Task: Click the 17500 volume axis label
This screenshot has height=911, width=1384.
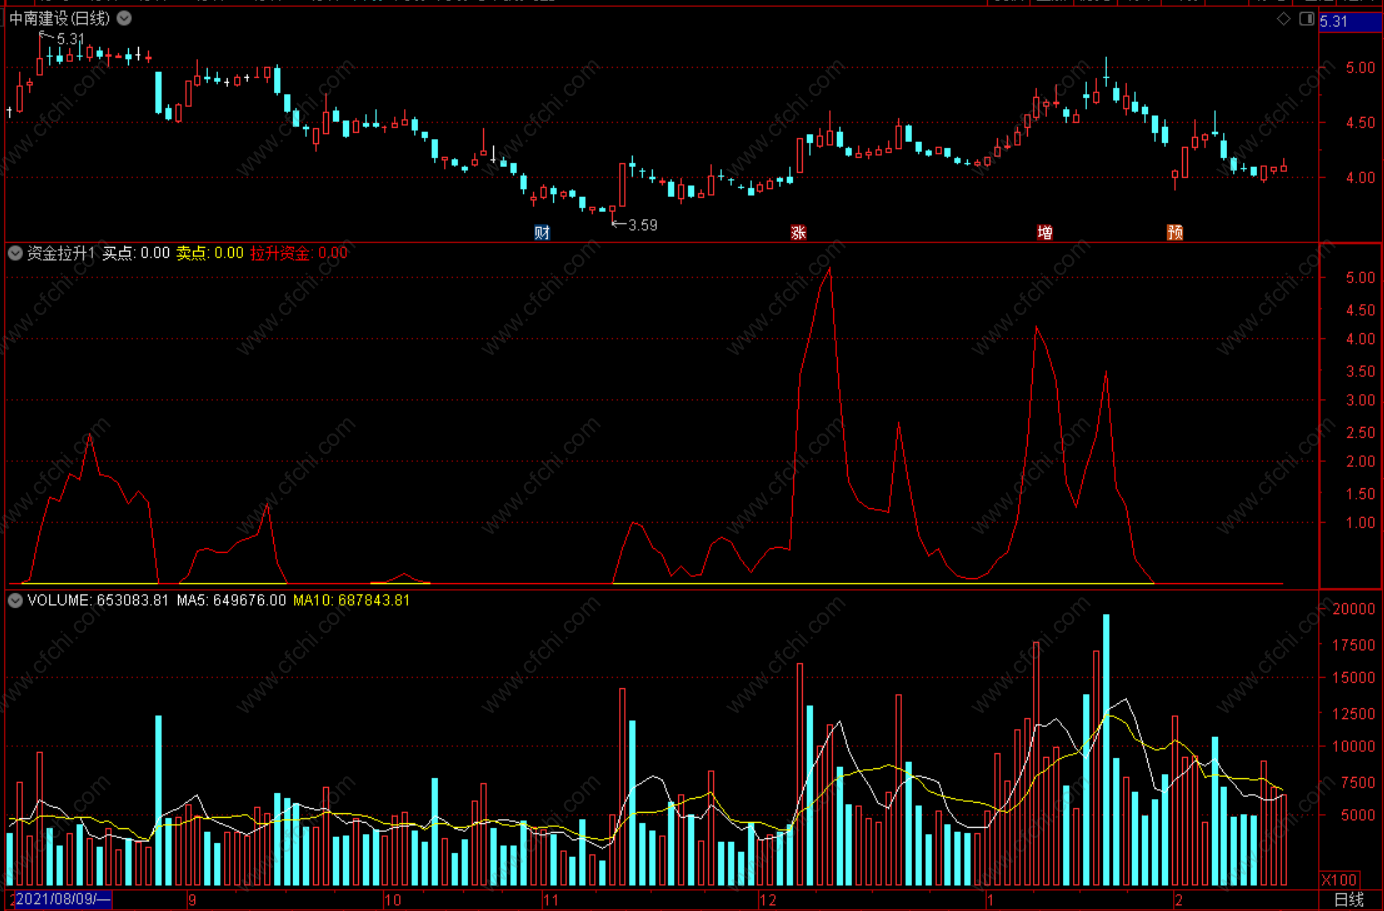Action: [x=1354, y=645]
